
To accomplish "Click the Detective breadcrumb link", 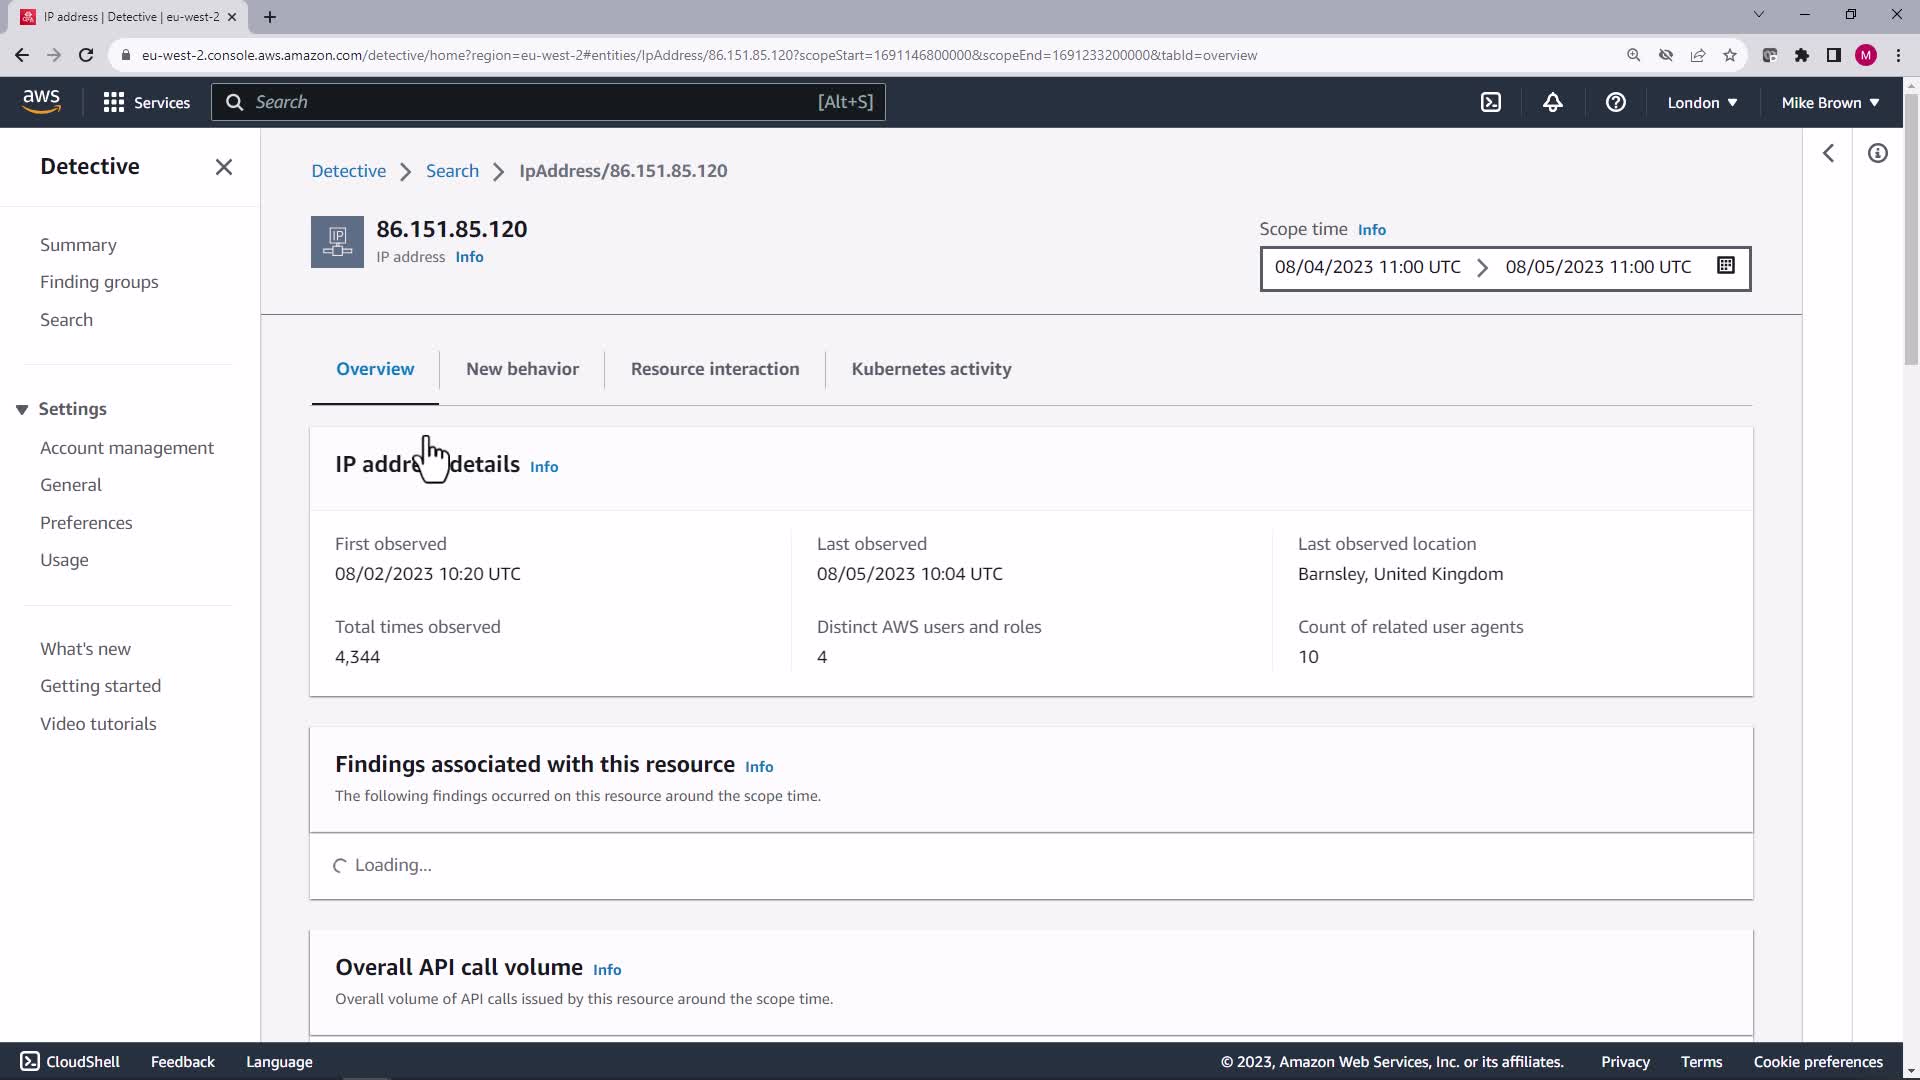I will click(x=348, y=171).
